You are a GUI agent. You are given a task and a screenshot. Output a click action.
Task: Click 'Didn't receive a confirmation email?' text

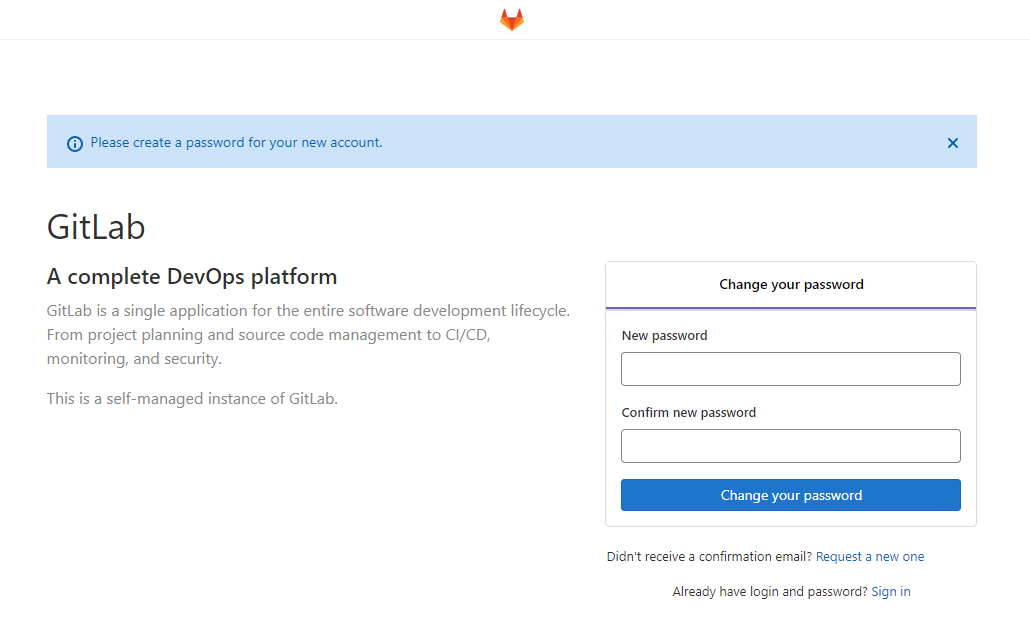point(709,556)
